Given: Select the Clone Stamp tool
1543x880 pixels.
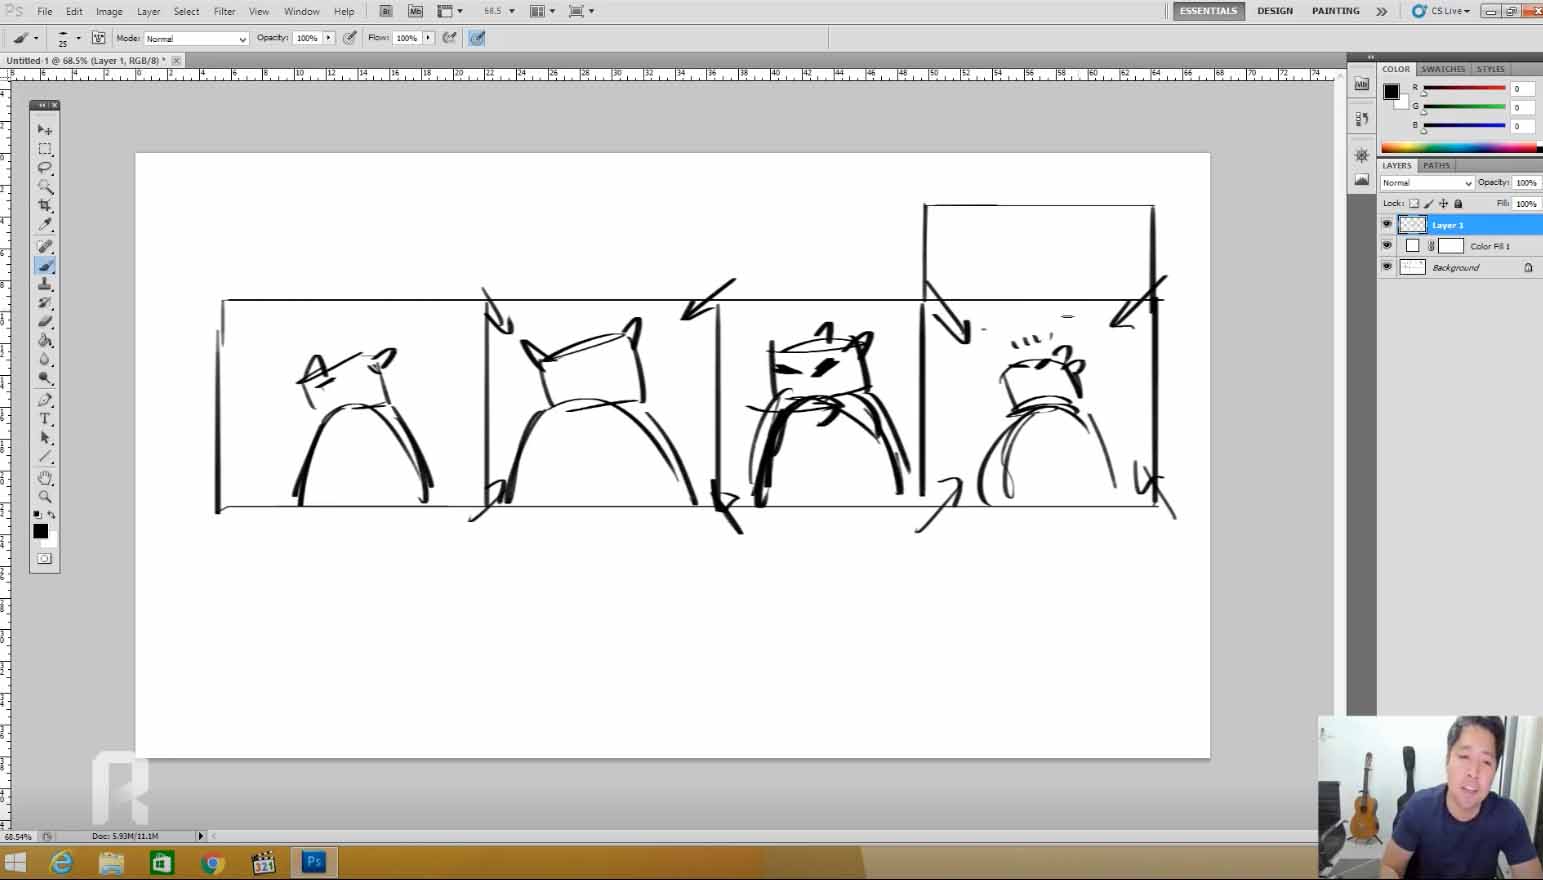Looking at the screenshot, I should [x=45, y=284].
